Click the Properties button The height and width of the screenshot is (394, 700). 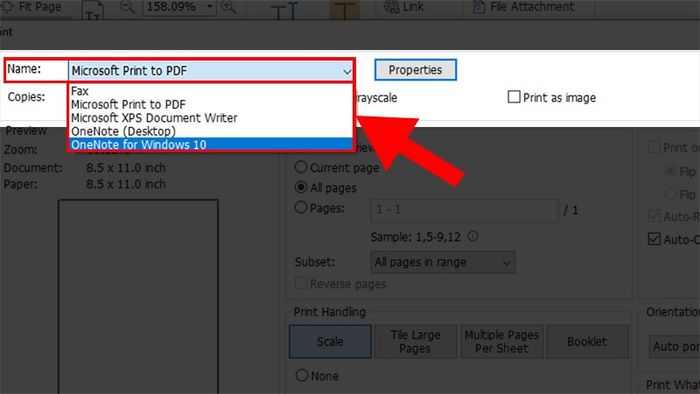coord(415,70)
